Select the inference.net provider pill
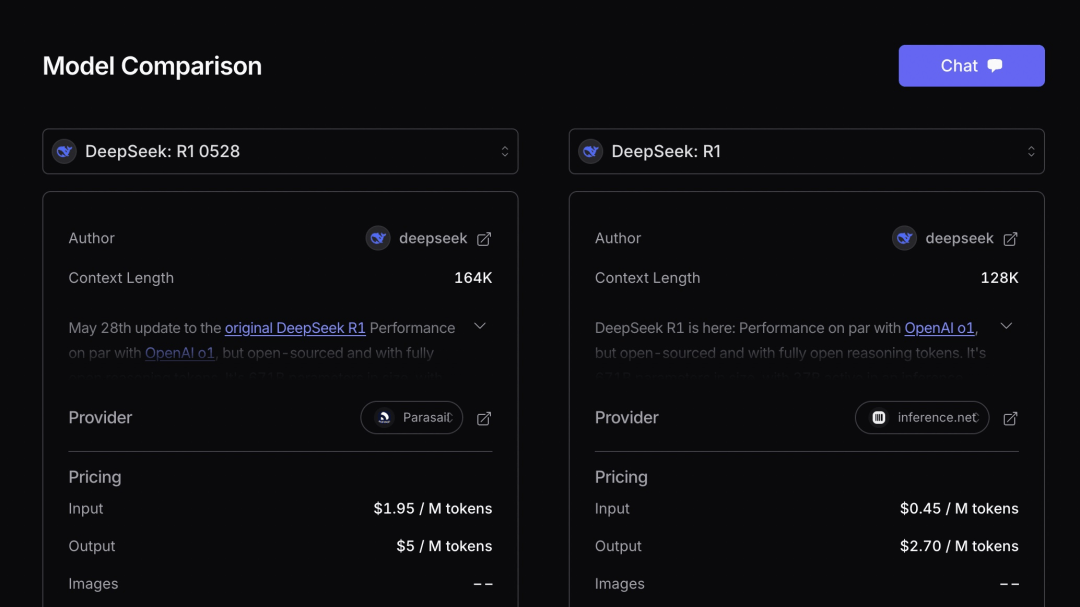Image resolution: width=1080 pixels, height=607 pixels. pyautogui.click(x=922, y=418)
